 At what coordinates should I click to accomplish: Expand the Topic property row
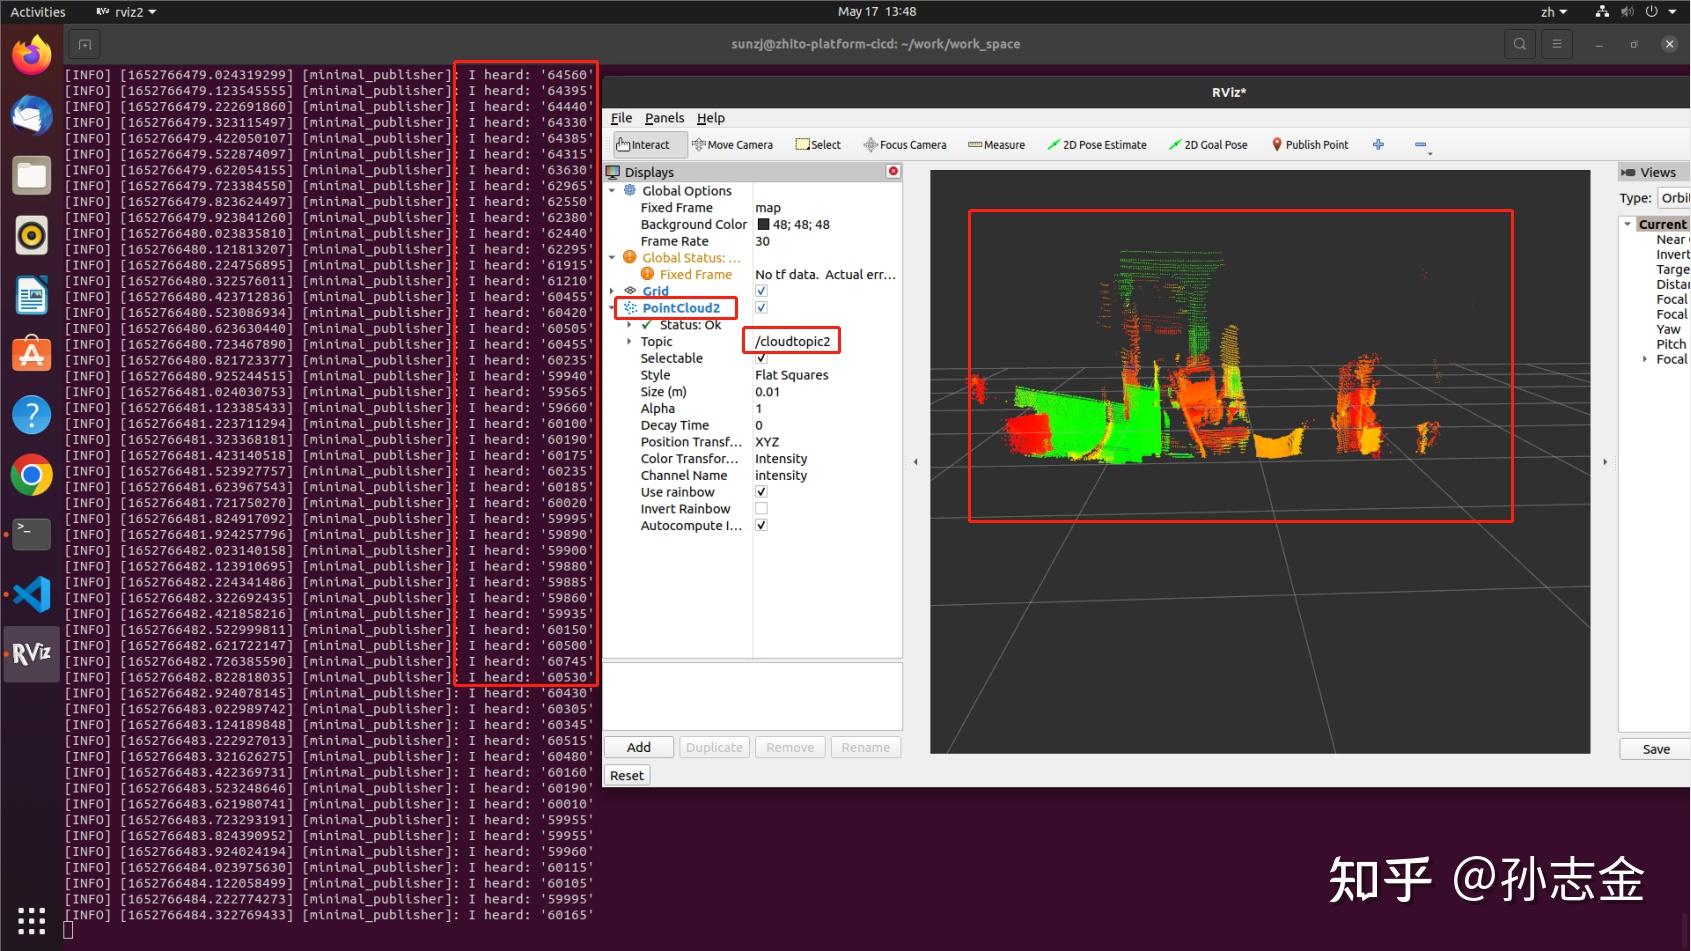[x=629, y=342]
